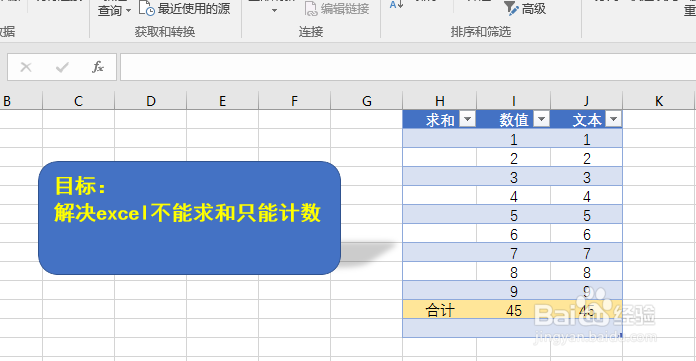Open the 文本 column filter dropdown
This screenshot has width=696, height=361.
point(613,119)
